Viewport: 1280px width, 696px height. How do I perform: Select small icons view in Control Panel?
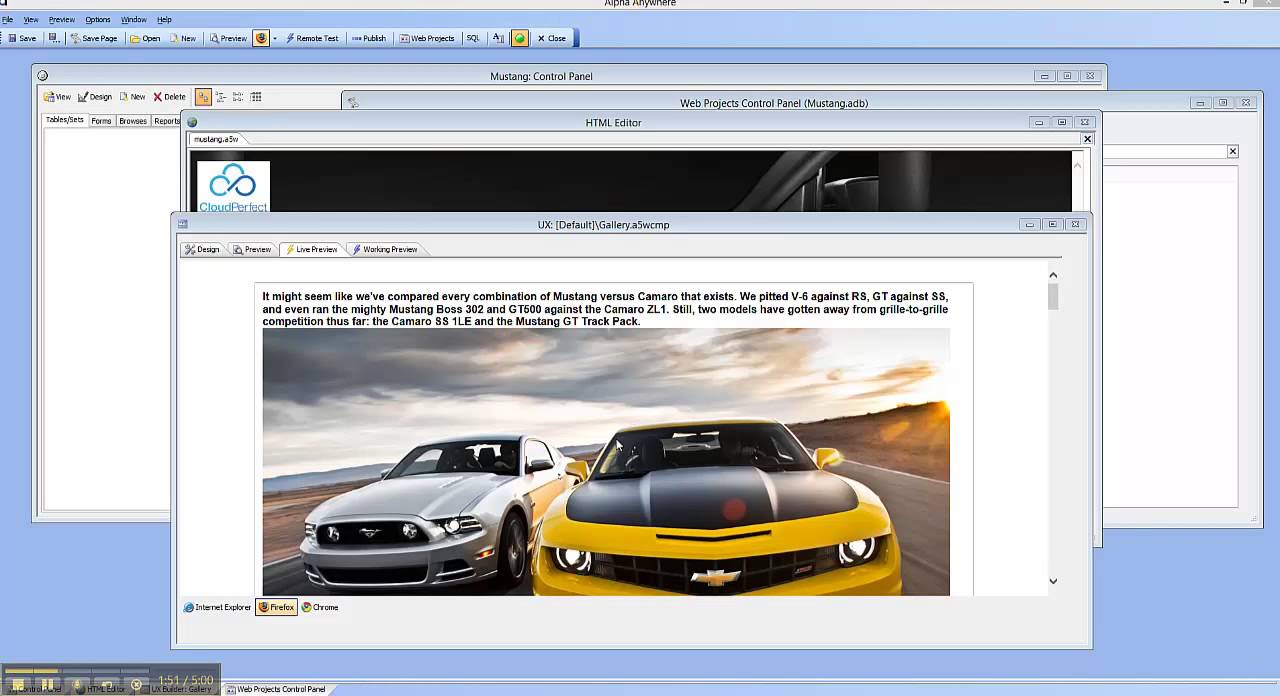pyautogui.click(x=221, y=97)
